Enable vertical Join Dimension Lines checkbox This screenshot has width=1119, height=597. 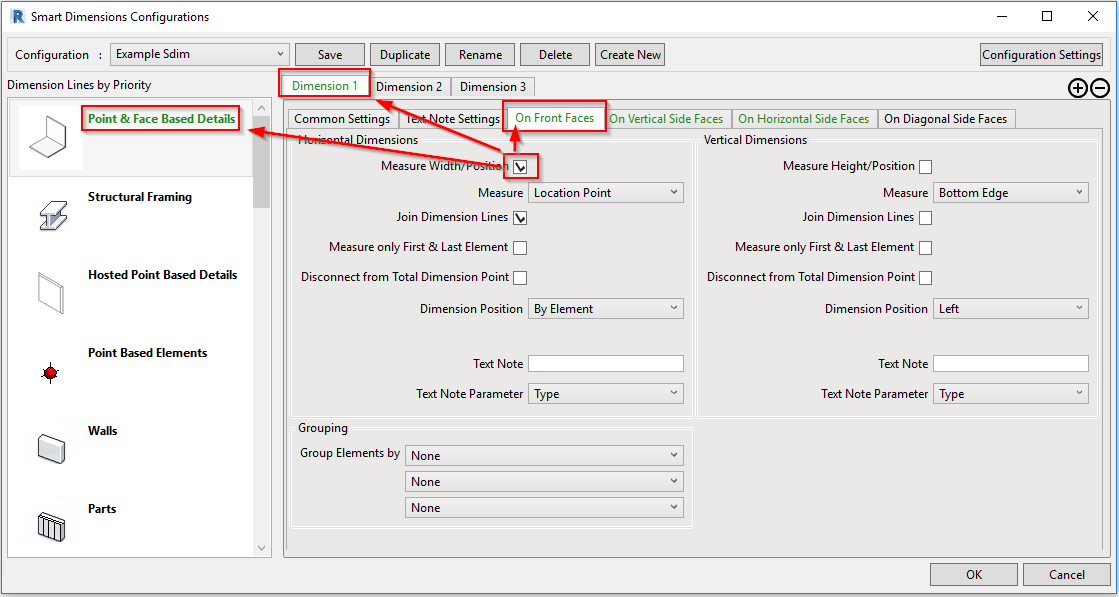[926, 218]
